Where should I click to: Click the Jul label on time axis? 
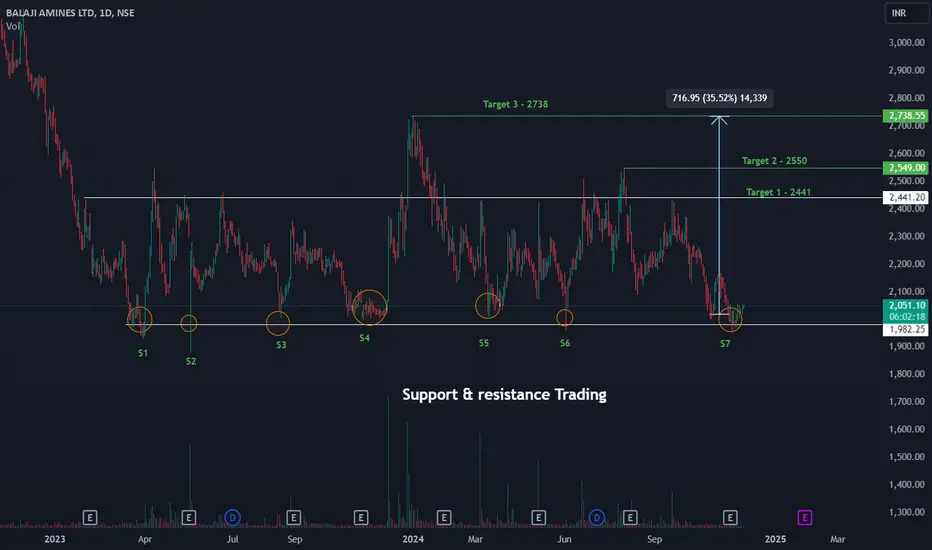[232, 539]
